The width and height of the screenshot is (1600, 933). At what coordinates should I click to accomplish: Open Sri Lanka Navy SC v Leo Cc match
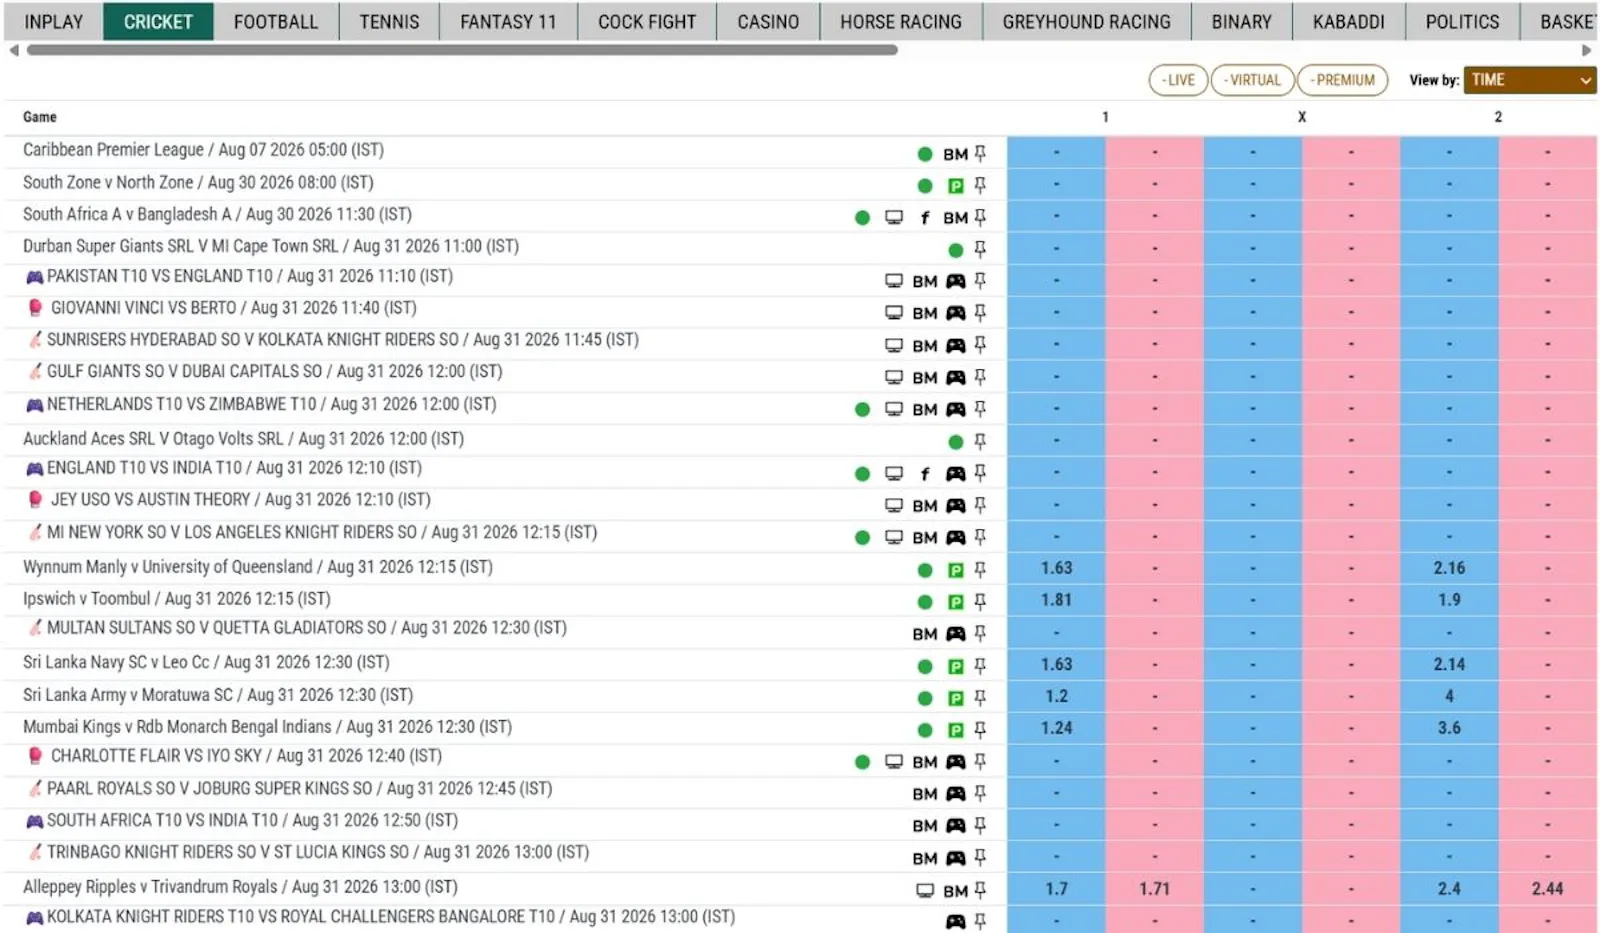(206, 662)
